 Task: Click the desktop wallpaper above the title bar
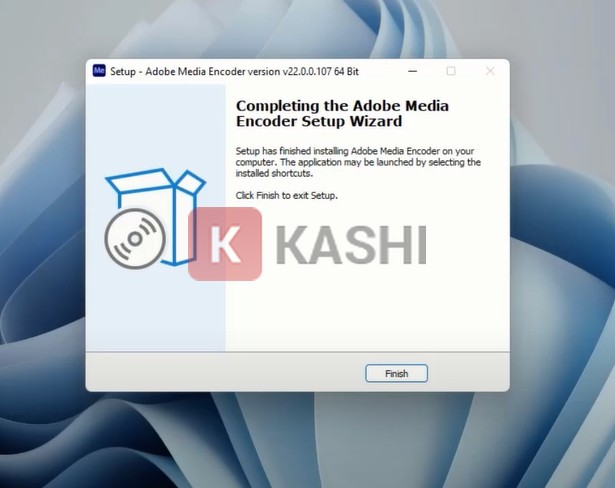coord(298,28)
